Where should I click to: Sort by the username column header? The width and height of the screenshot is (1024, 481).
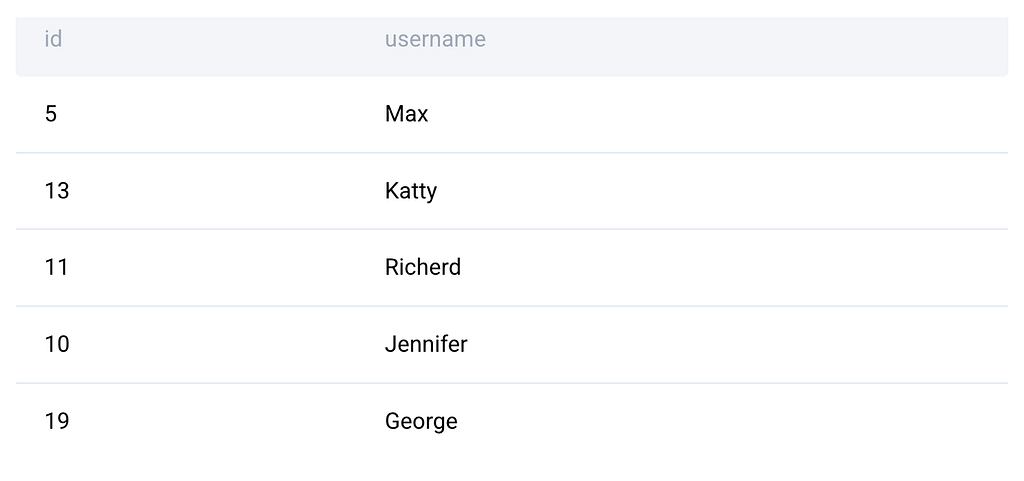(x=435, y=39)
